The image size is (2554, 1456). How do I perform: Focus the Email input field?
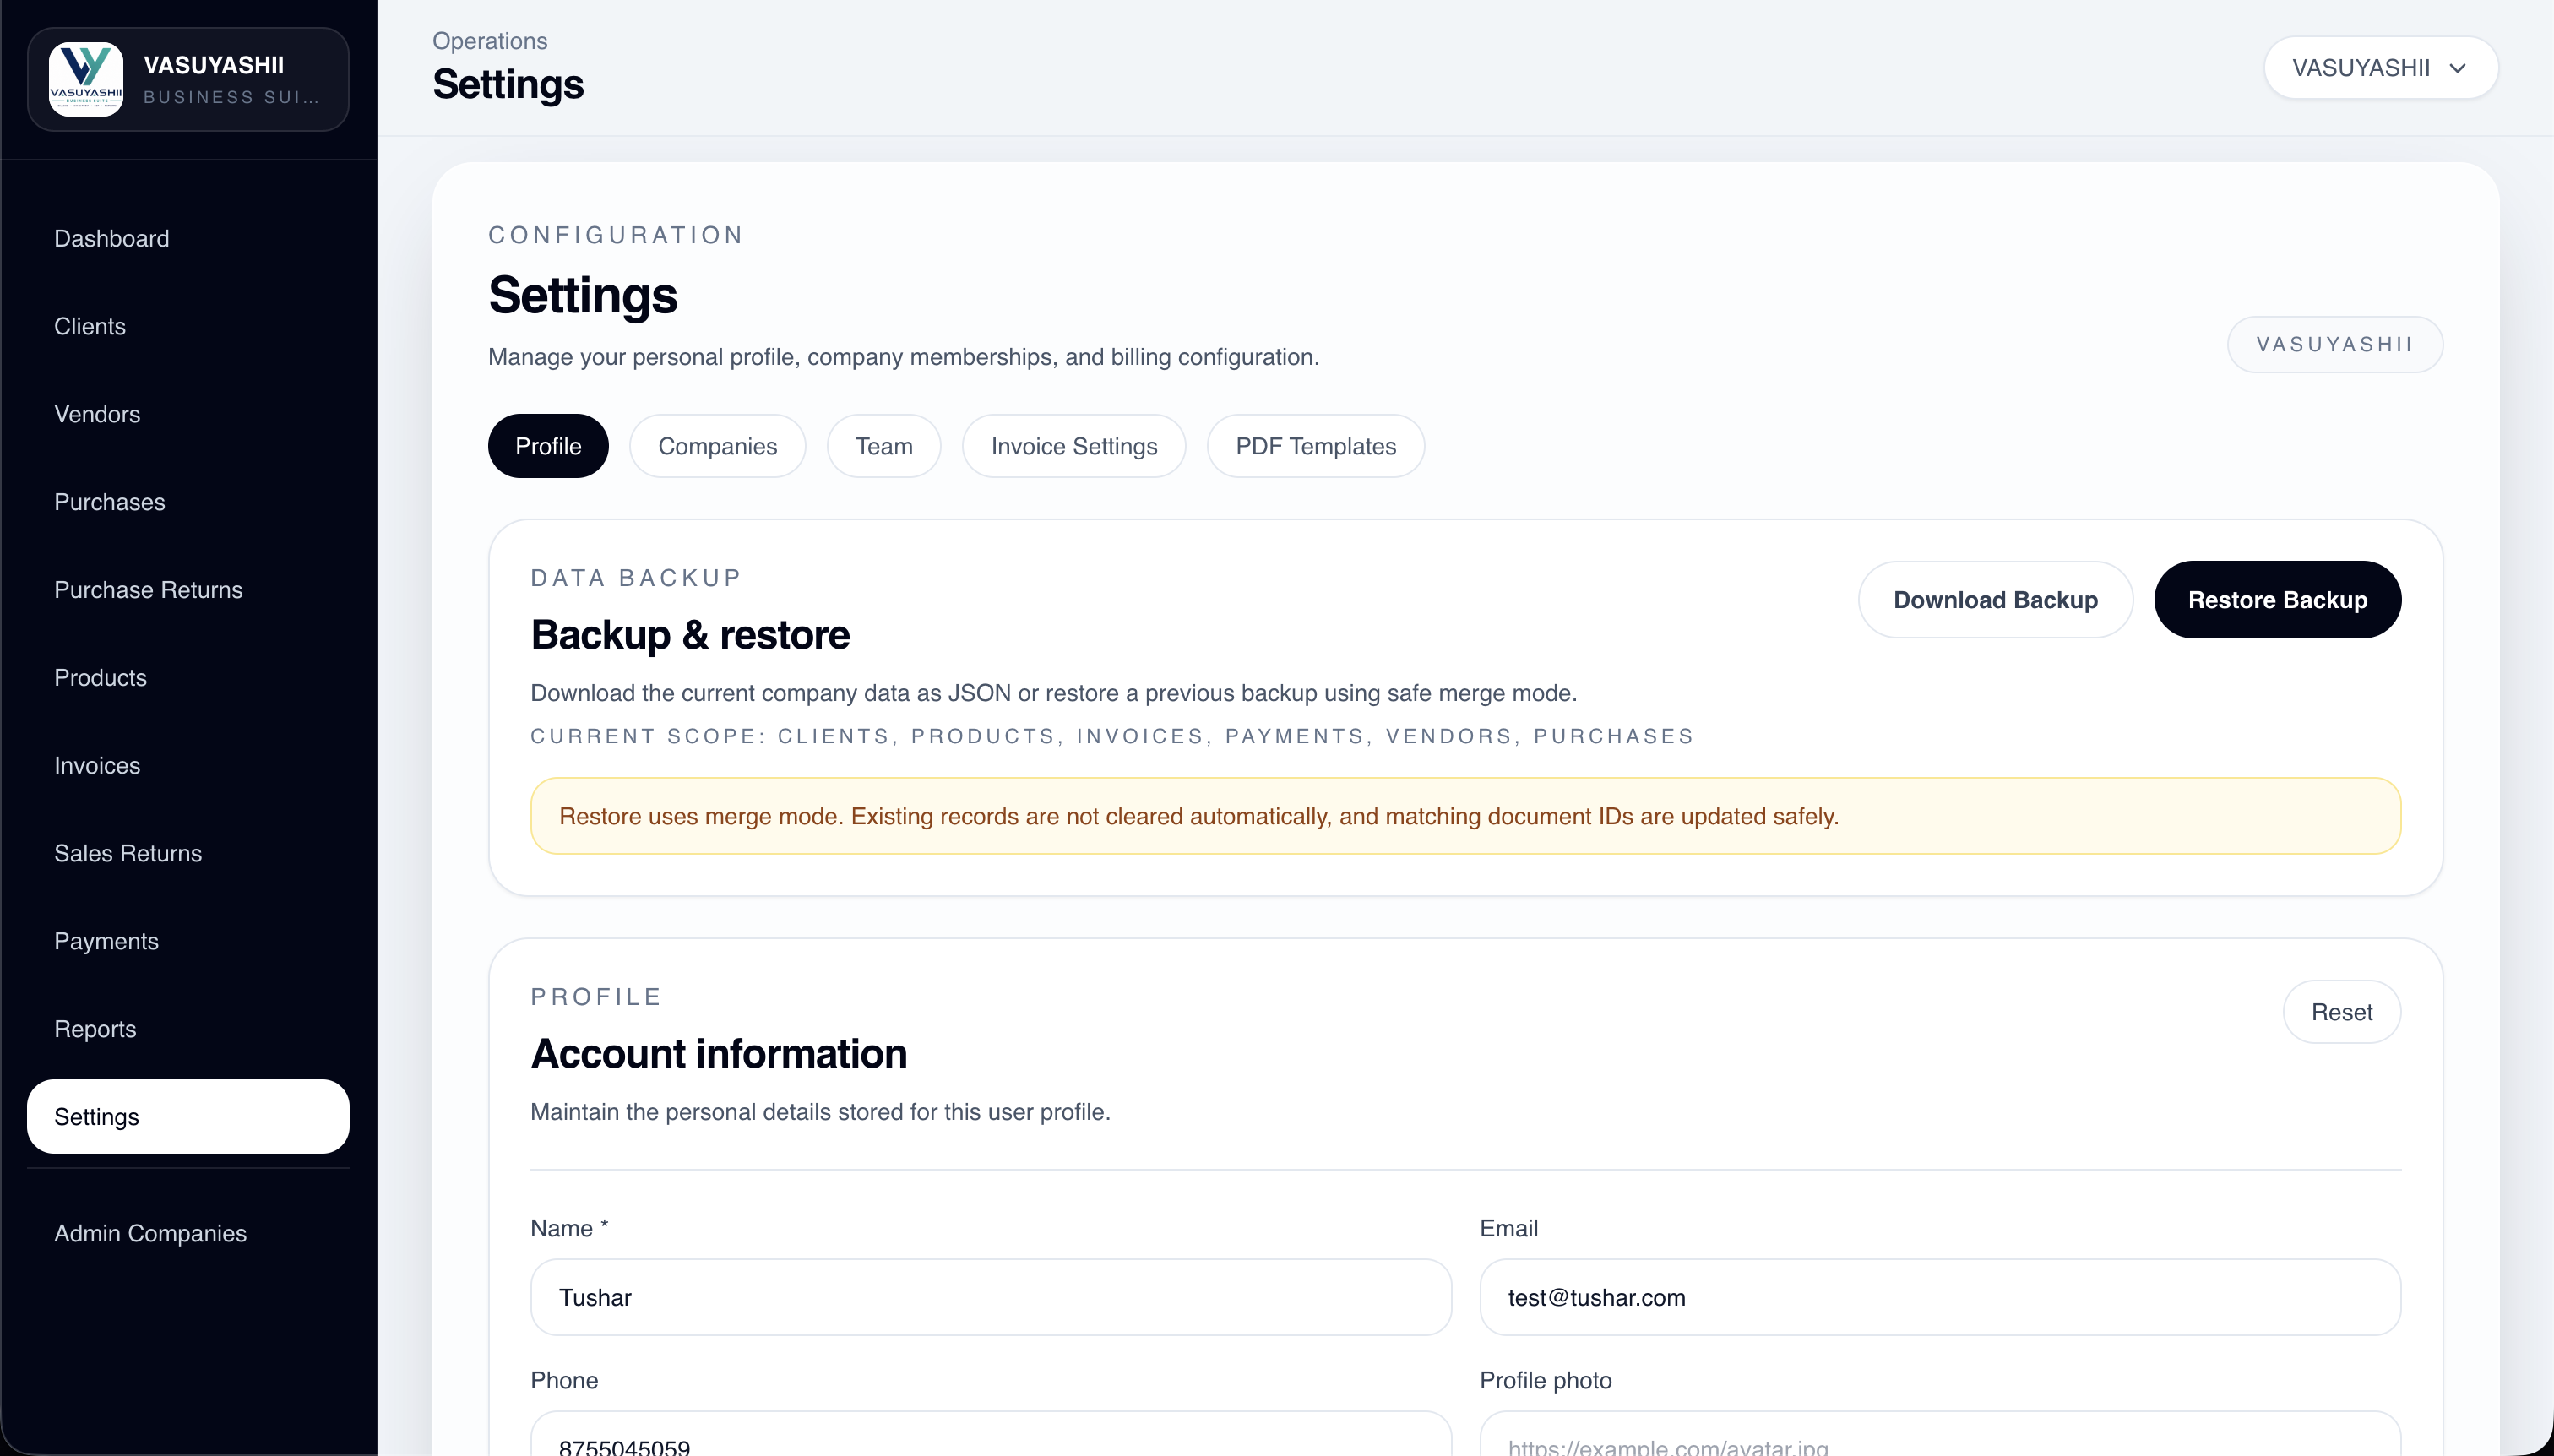point(1940,1298)
